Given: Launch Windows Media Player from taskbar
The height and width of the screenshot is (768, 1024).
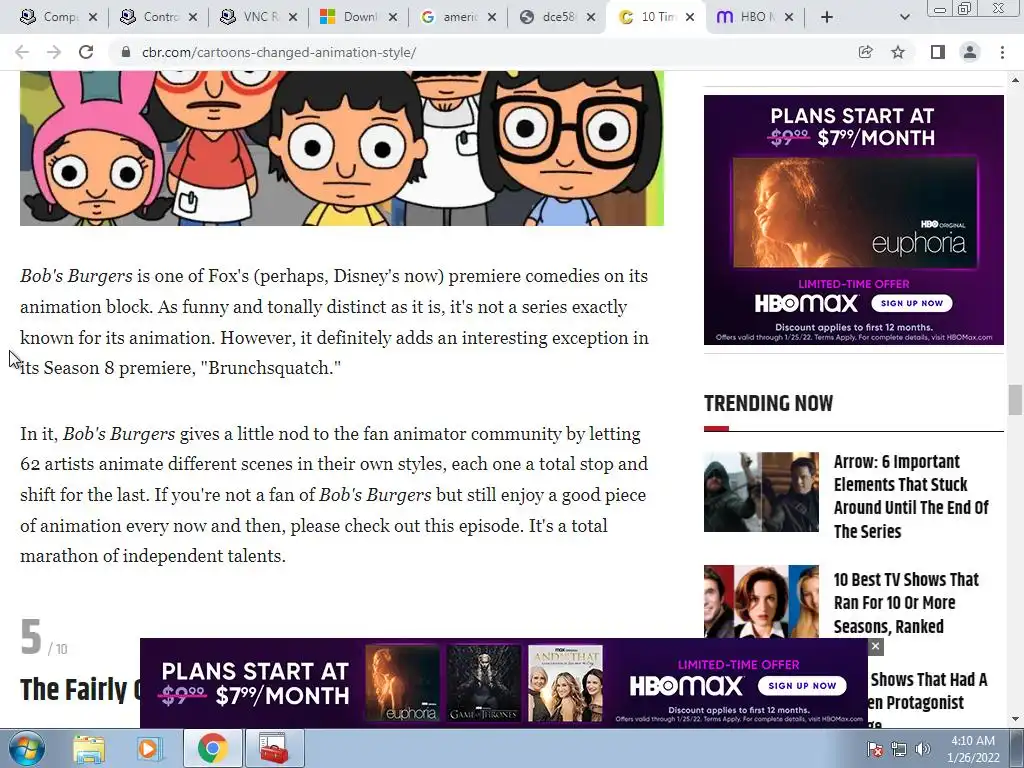Looking at the screenshot, I should 150,748.
